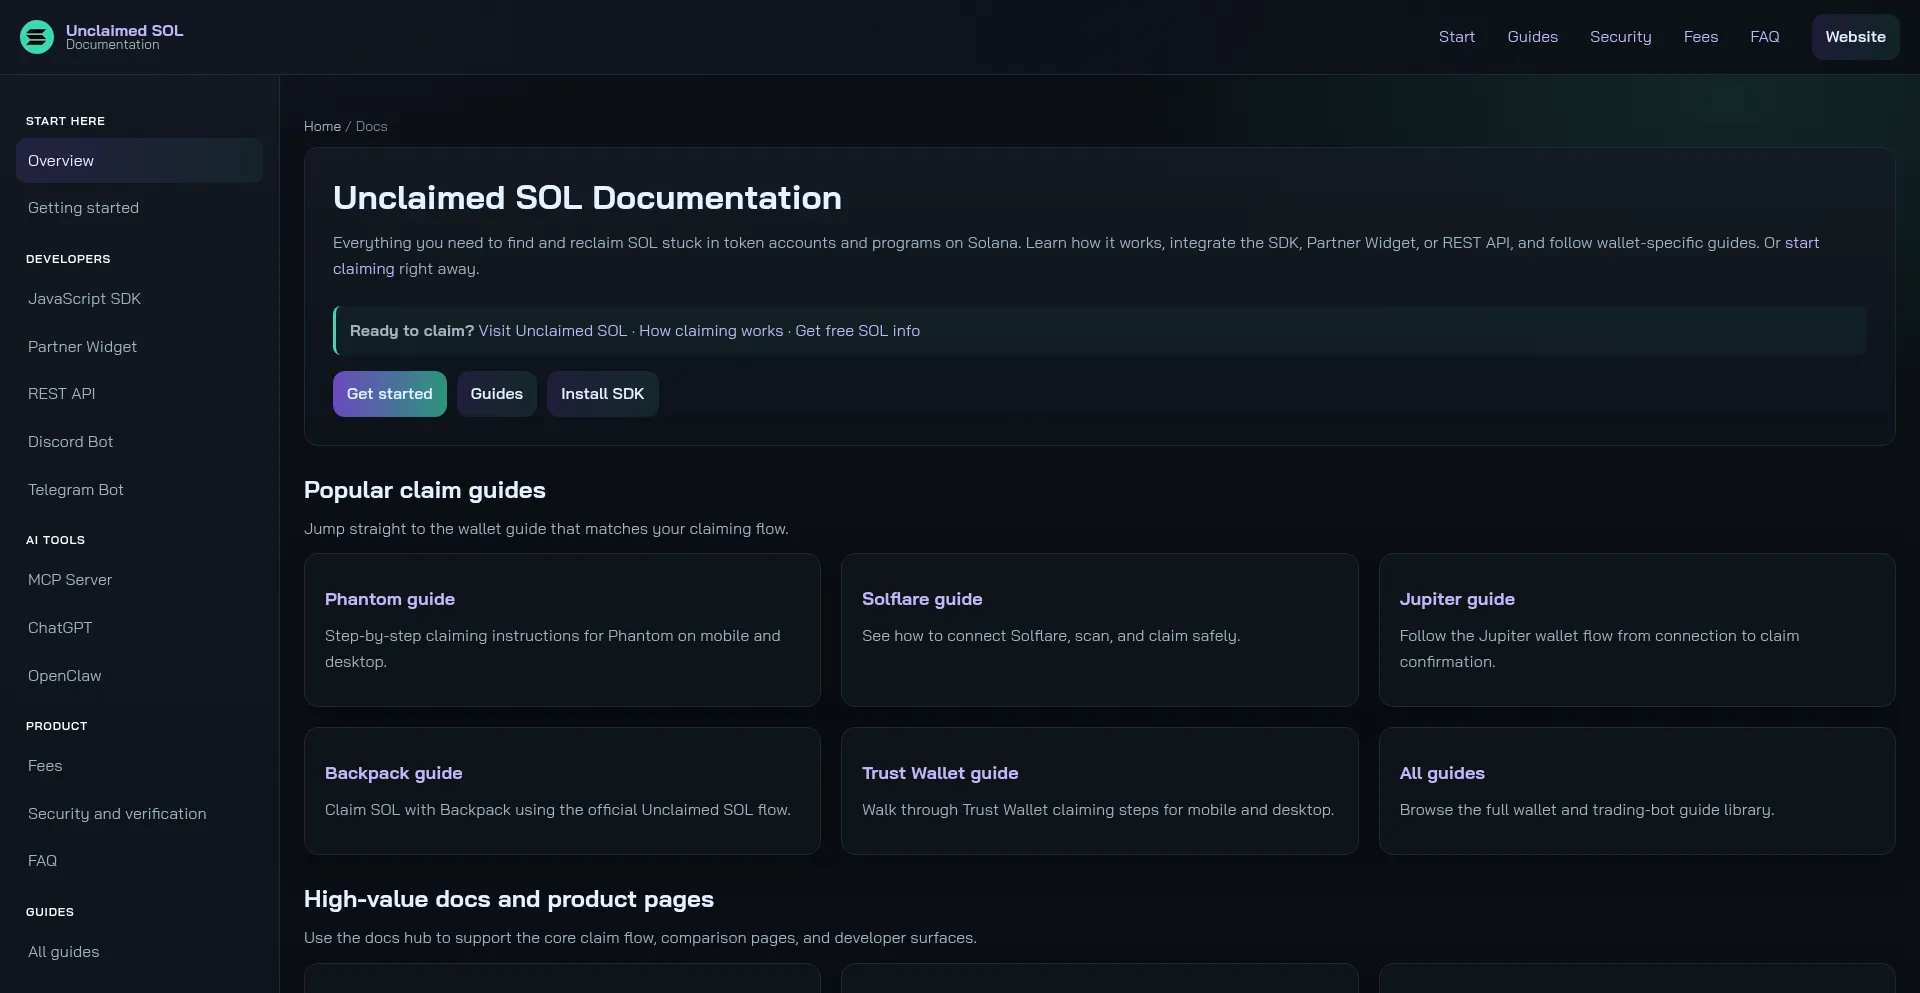Click the Get started button
The width and height of the screenshot is (1920, 993).
pos(390,394)
